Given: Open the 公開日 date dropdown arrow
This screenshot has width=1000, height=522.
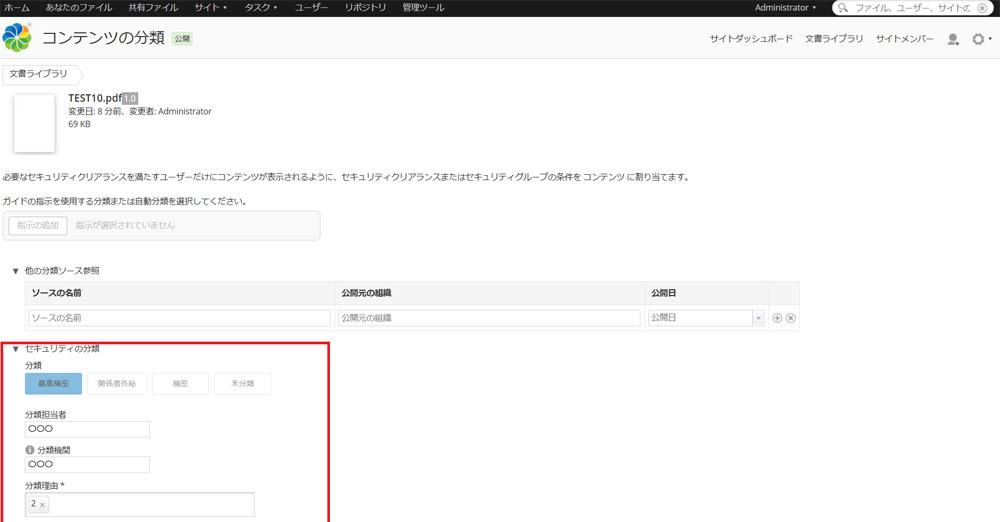Looking at the screenshot, I should [758, 318].
